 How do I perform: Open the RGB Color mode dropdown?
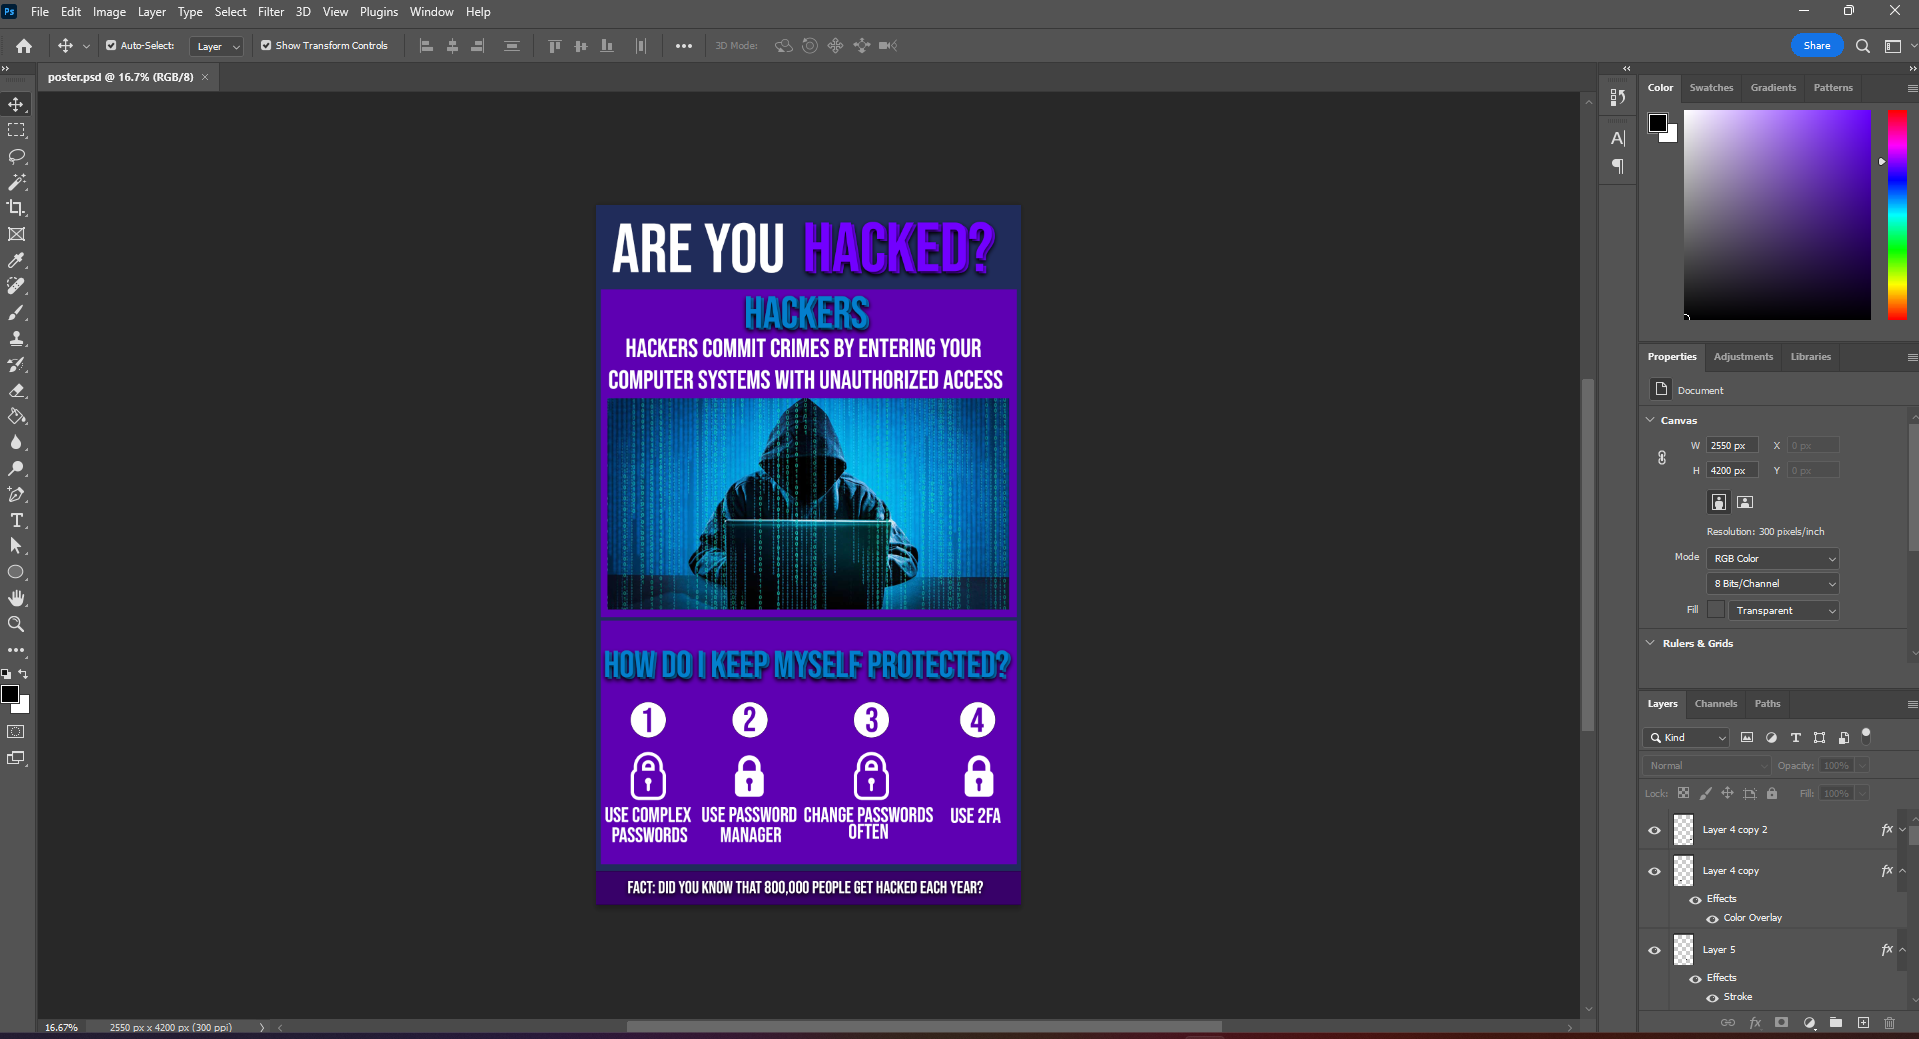[x=1773, y=558]
